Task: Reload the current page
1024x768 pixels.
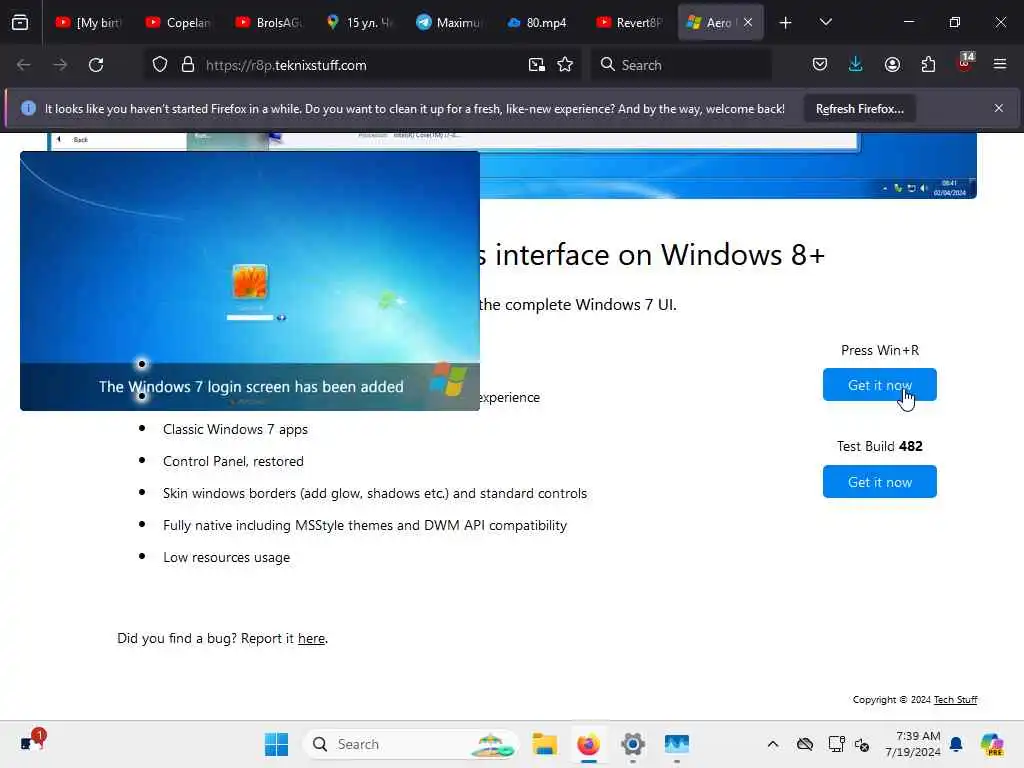Action: 96,65
